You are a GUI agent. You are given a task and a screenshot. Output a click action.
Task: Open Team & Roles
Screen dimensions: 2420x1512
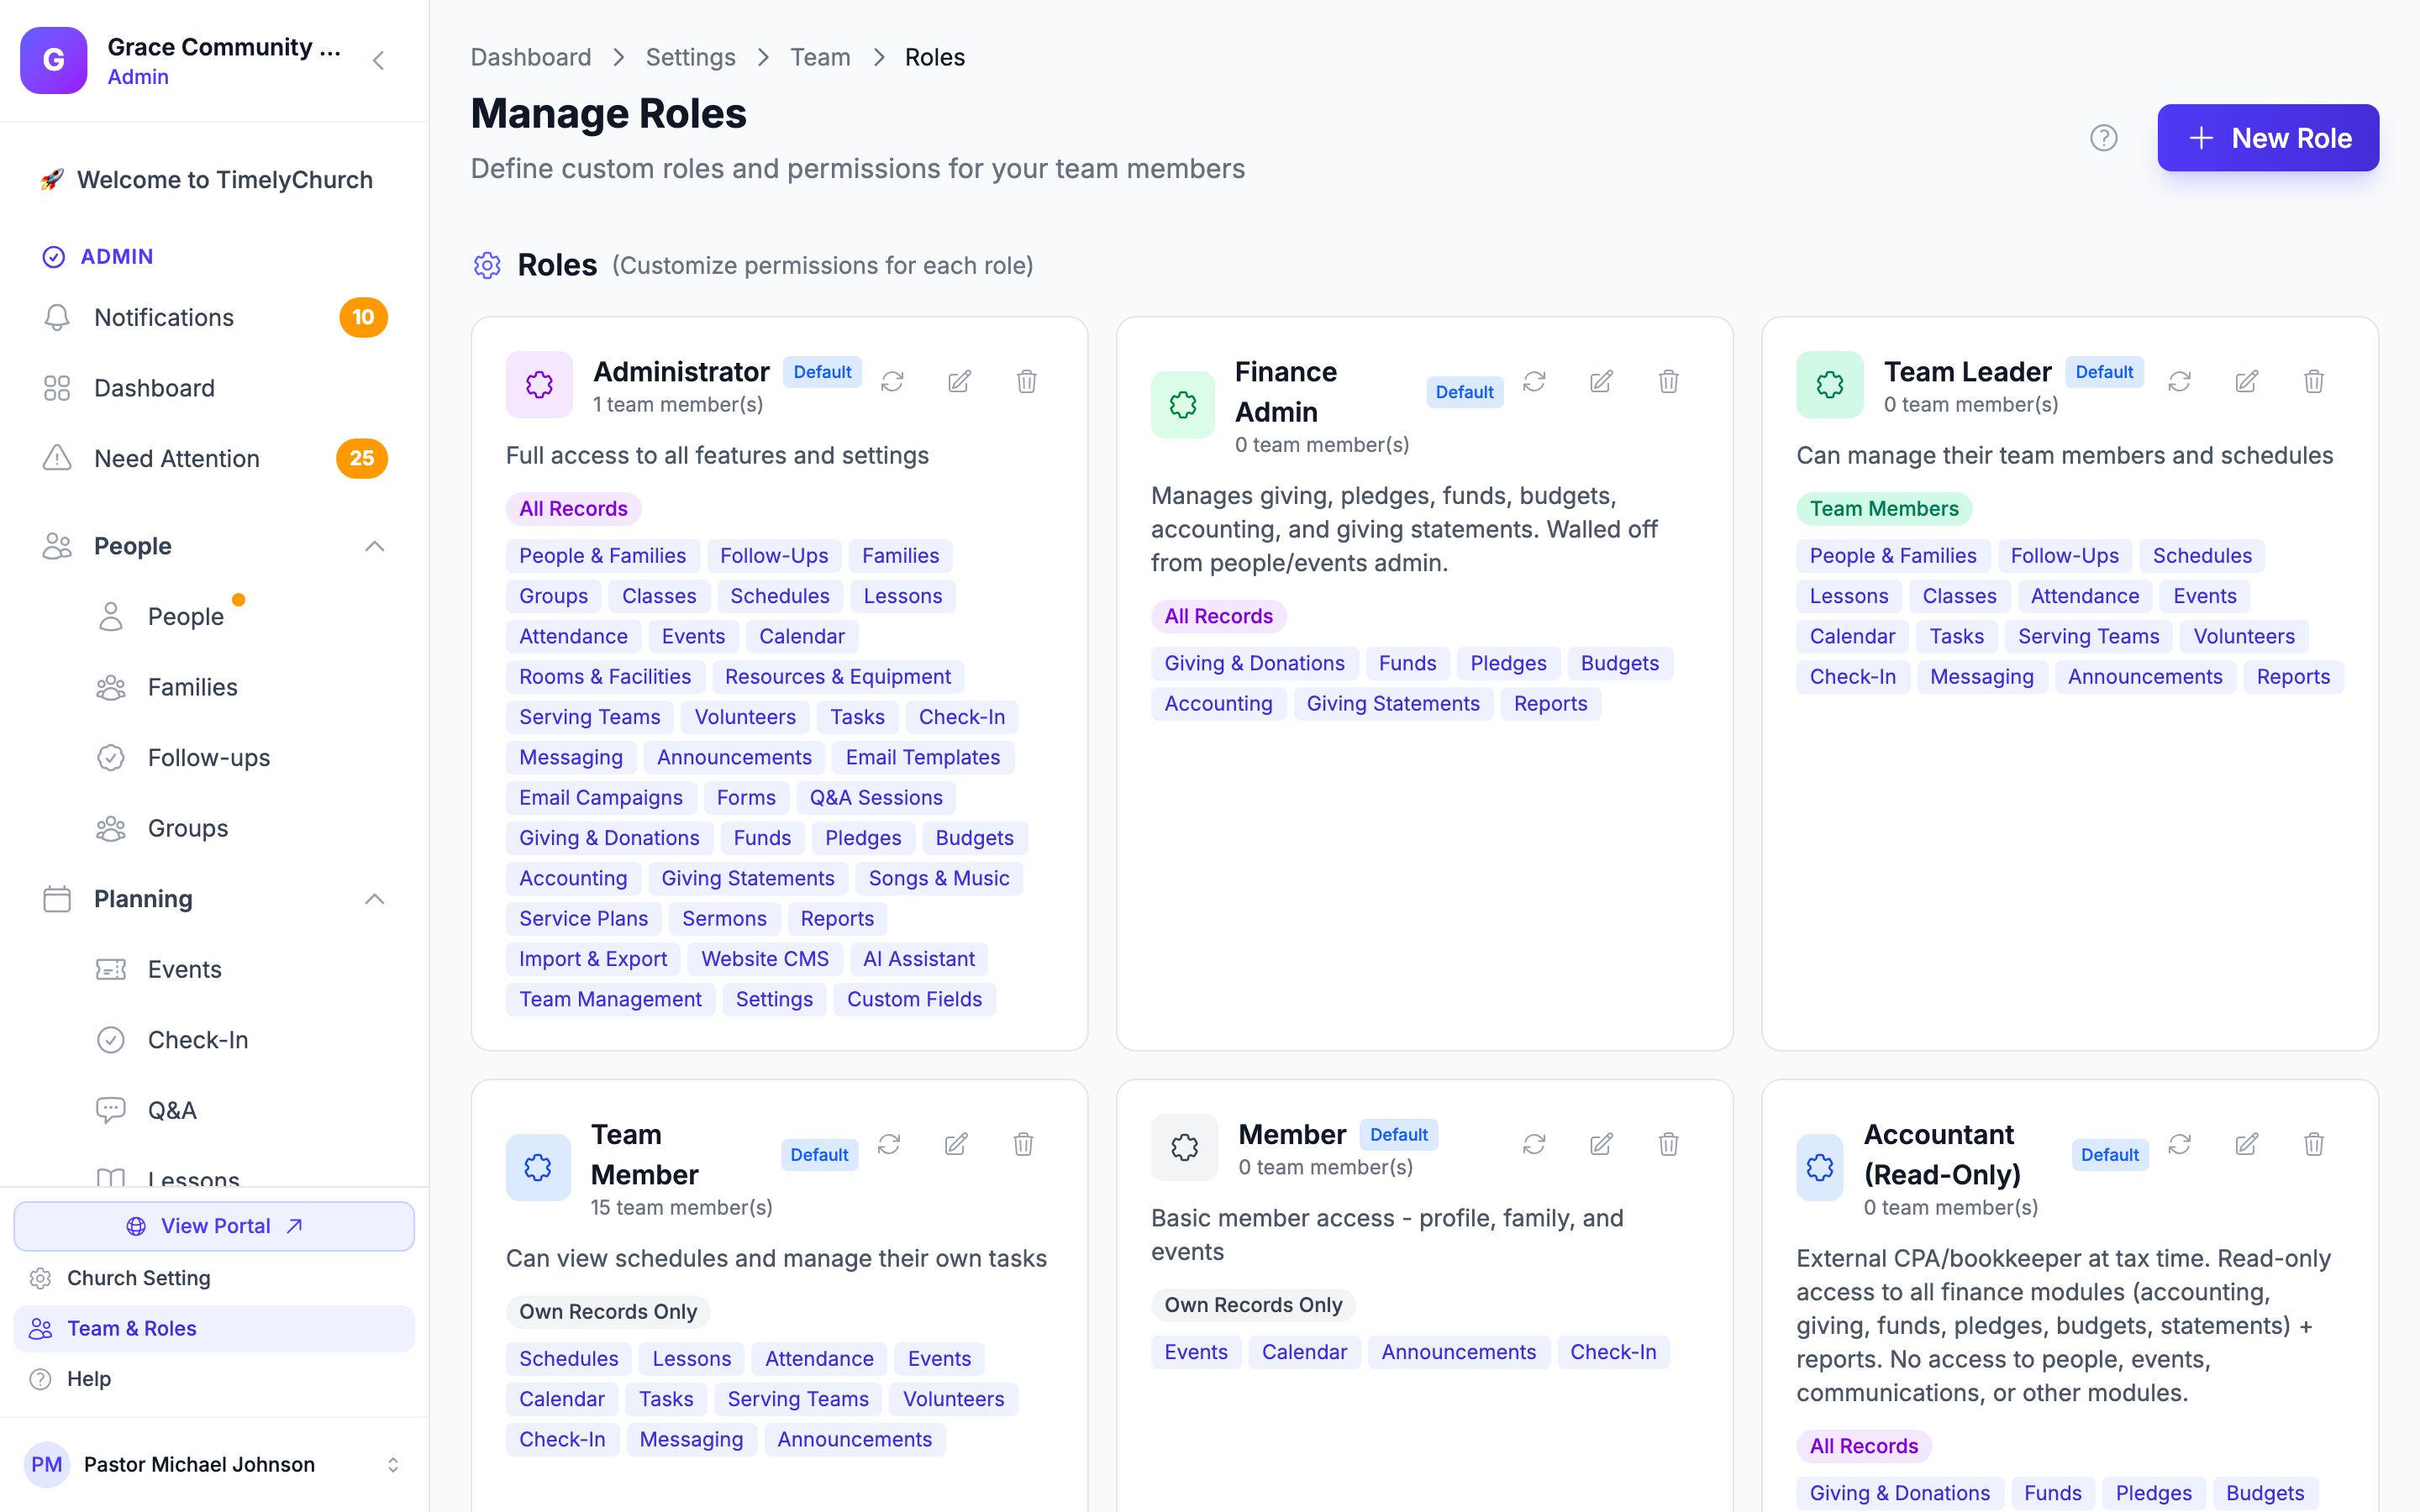(214, 1328)
